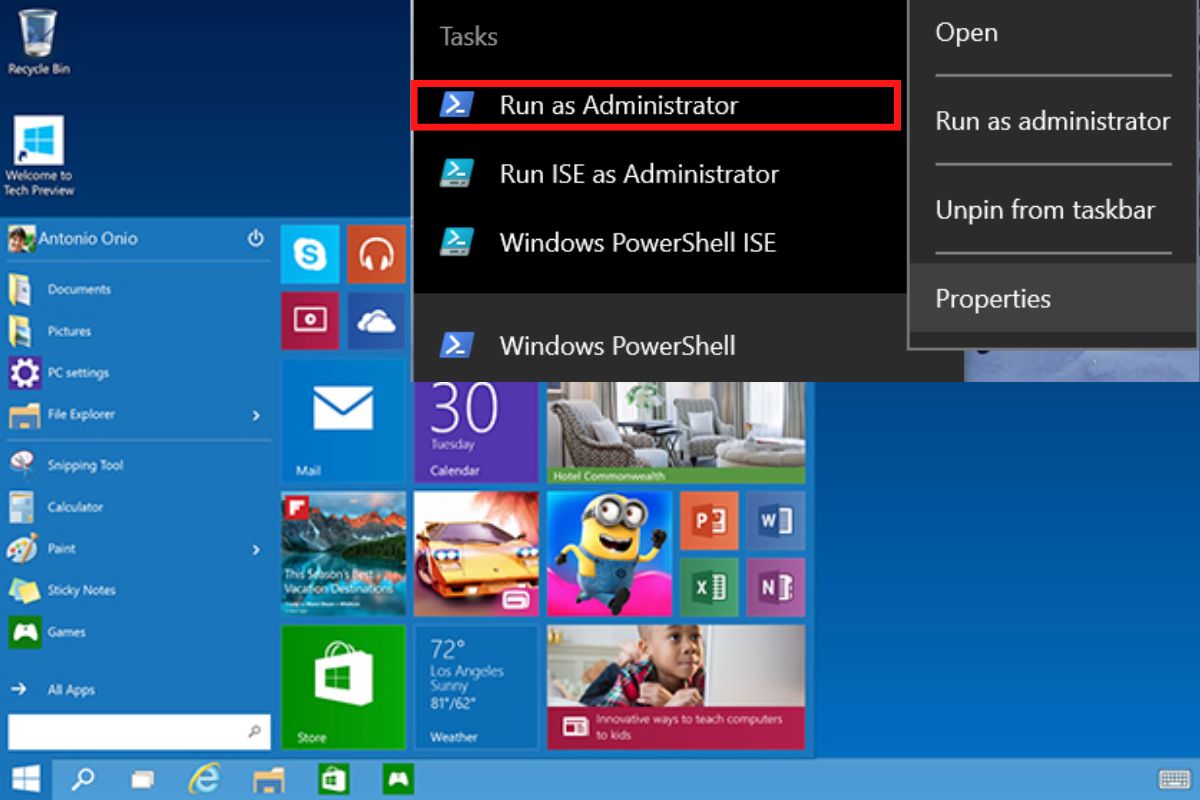The width and height of the screenshot is (1200, 800).
Task: Launch OneNote from its tile
Action: tap(775, 586)
